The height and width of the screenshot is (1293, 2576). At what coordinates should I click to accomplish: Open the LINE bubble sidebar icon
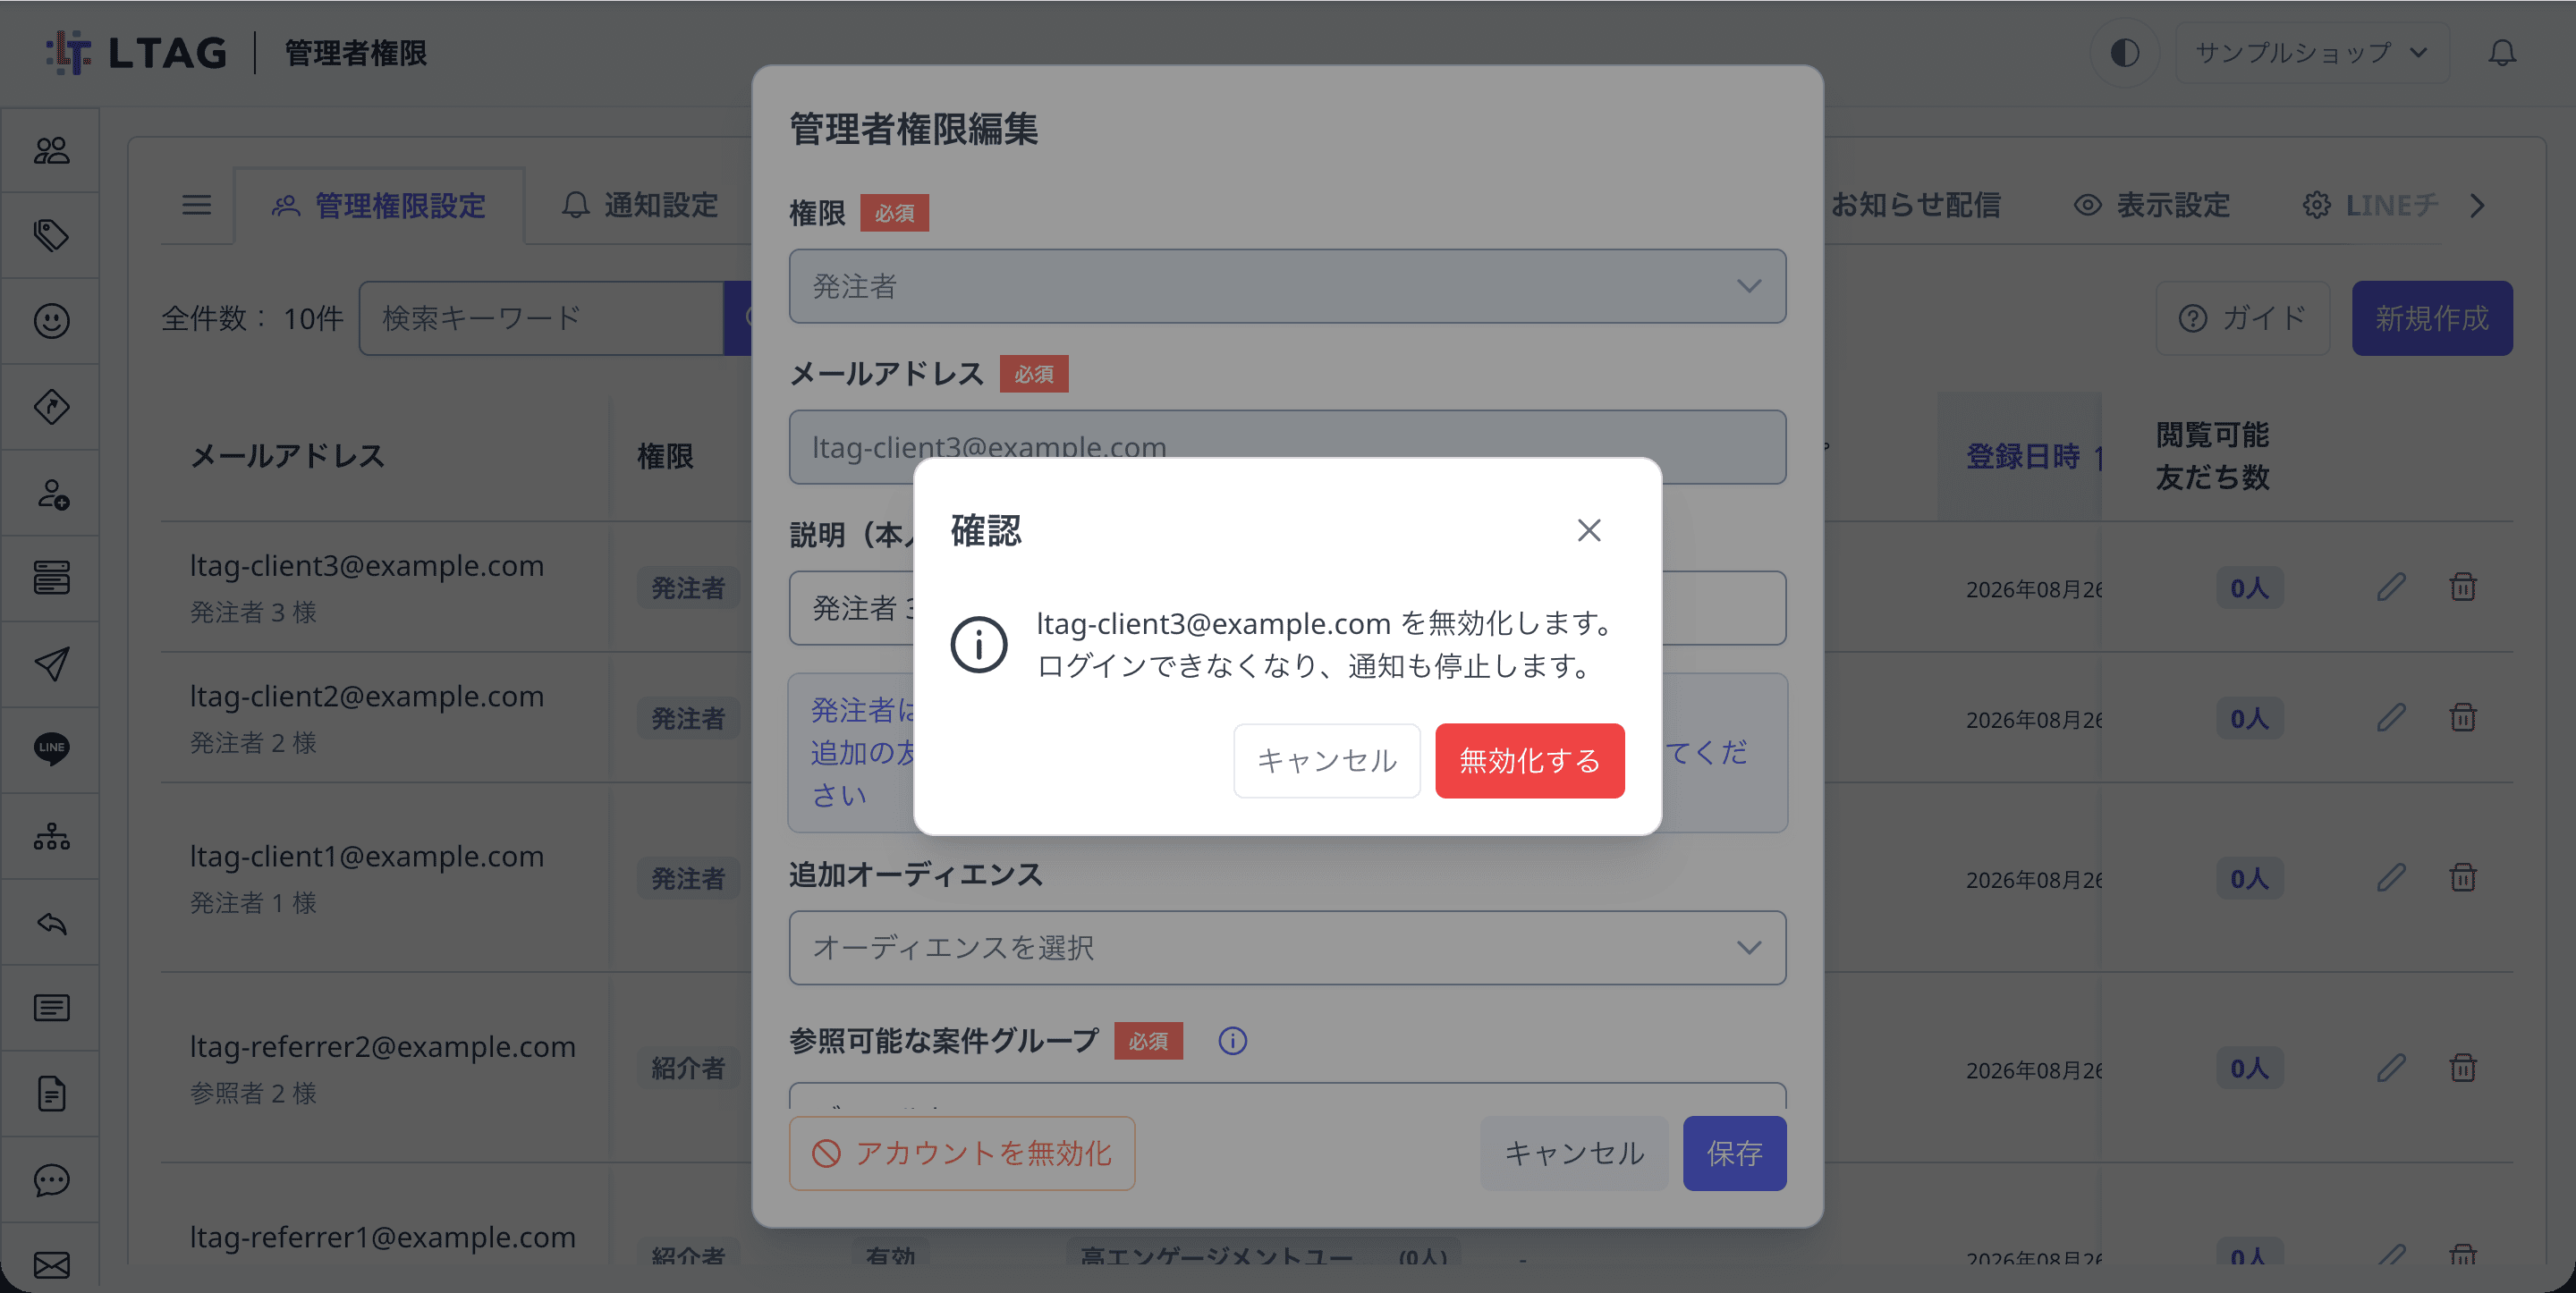coord(51,750)
